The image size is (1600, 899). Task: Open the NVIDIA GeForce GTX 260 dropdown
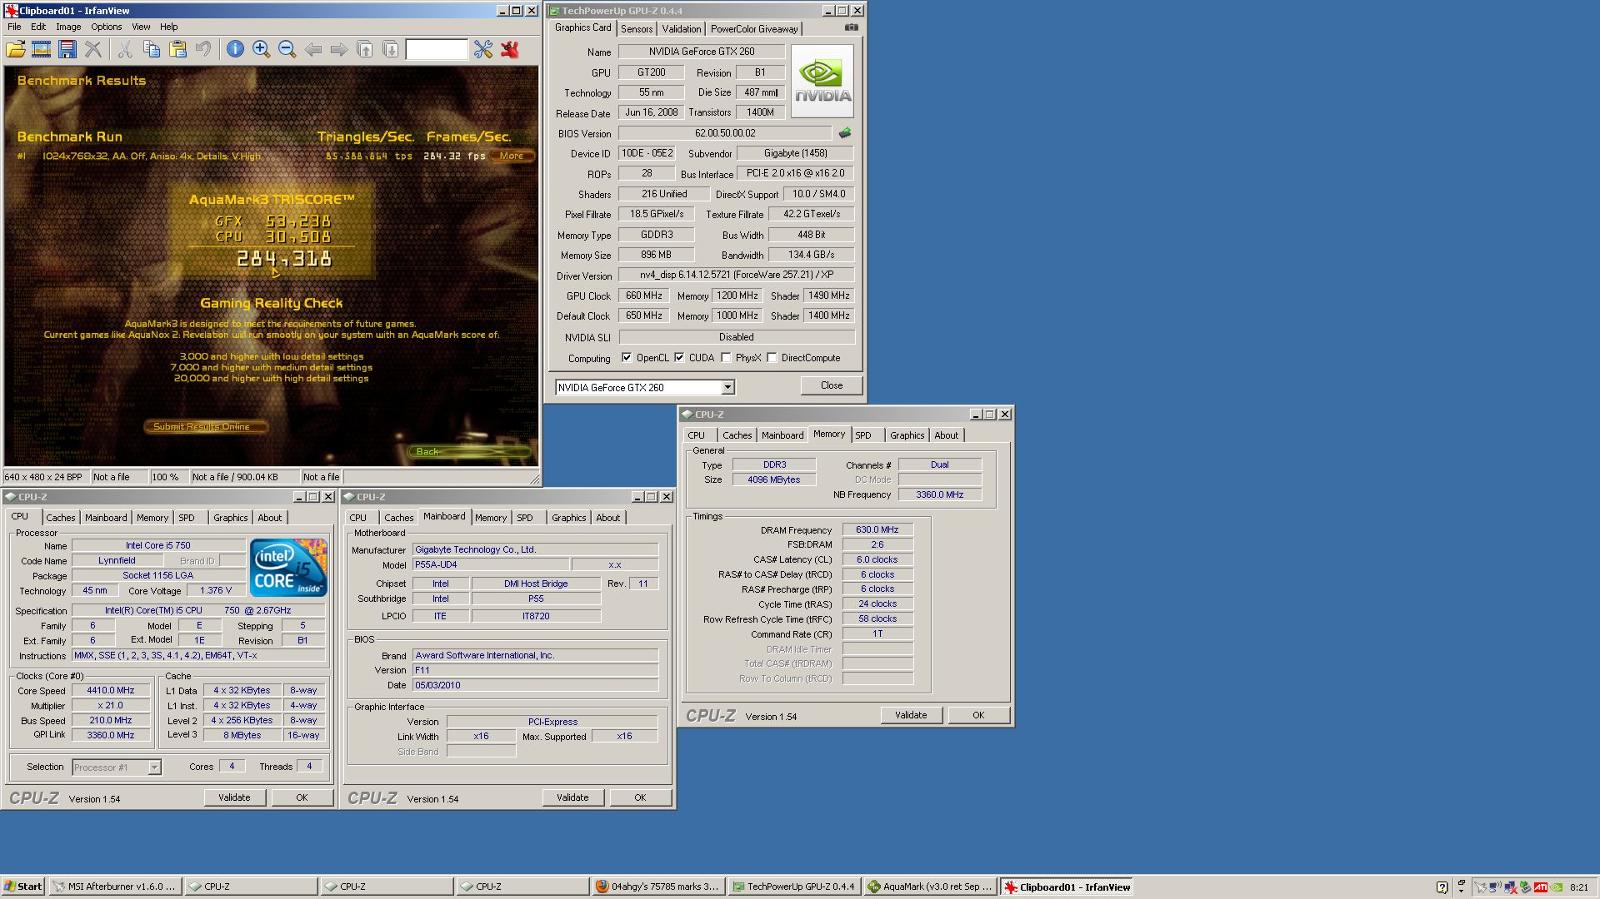tap(727, 388)
